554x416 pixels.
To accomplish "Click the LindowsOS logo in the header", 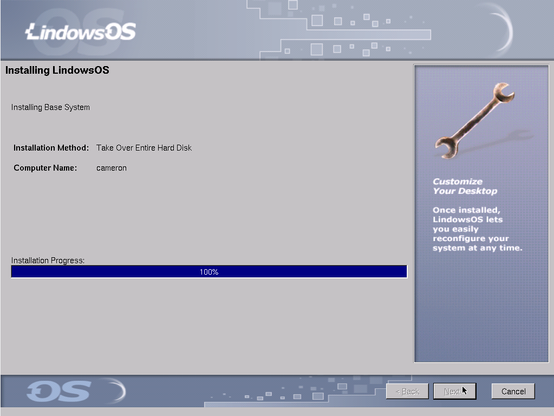I will 81,32.
